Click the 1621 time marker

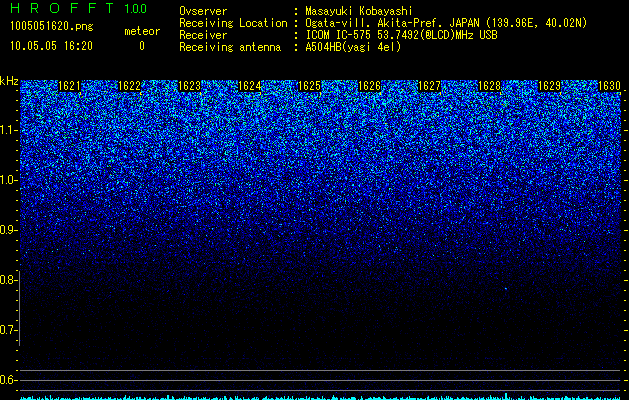[69, 86]
